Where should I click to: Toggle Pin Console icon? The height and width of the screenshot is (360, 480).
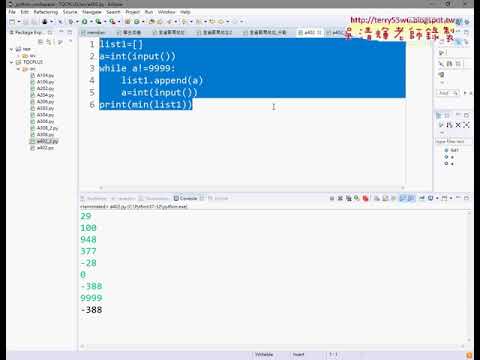point(422,198)
